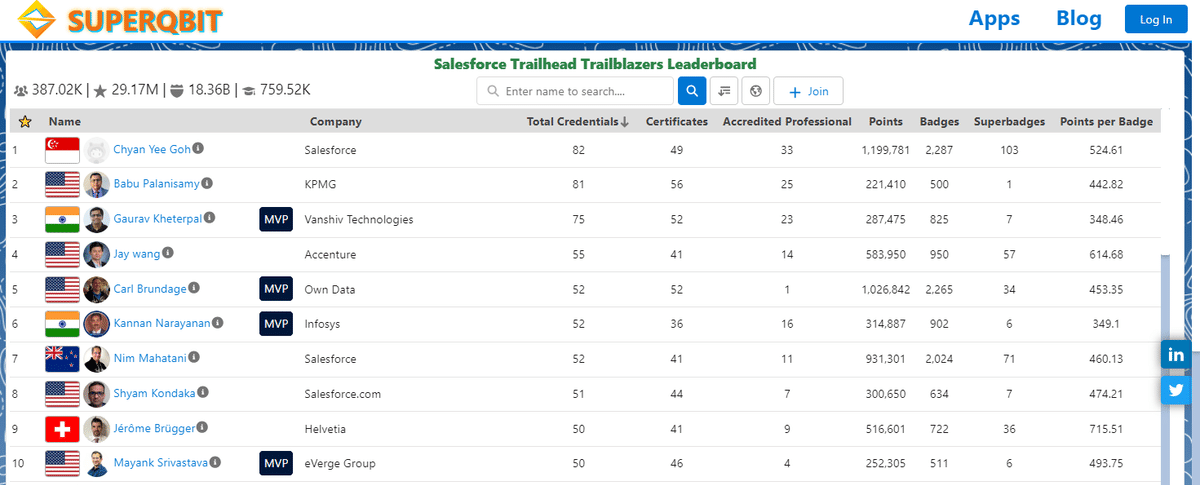Open Kannan Narayanan's profile link
1200x485 pixels.
pyautogui.click(x=161, y=324)
